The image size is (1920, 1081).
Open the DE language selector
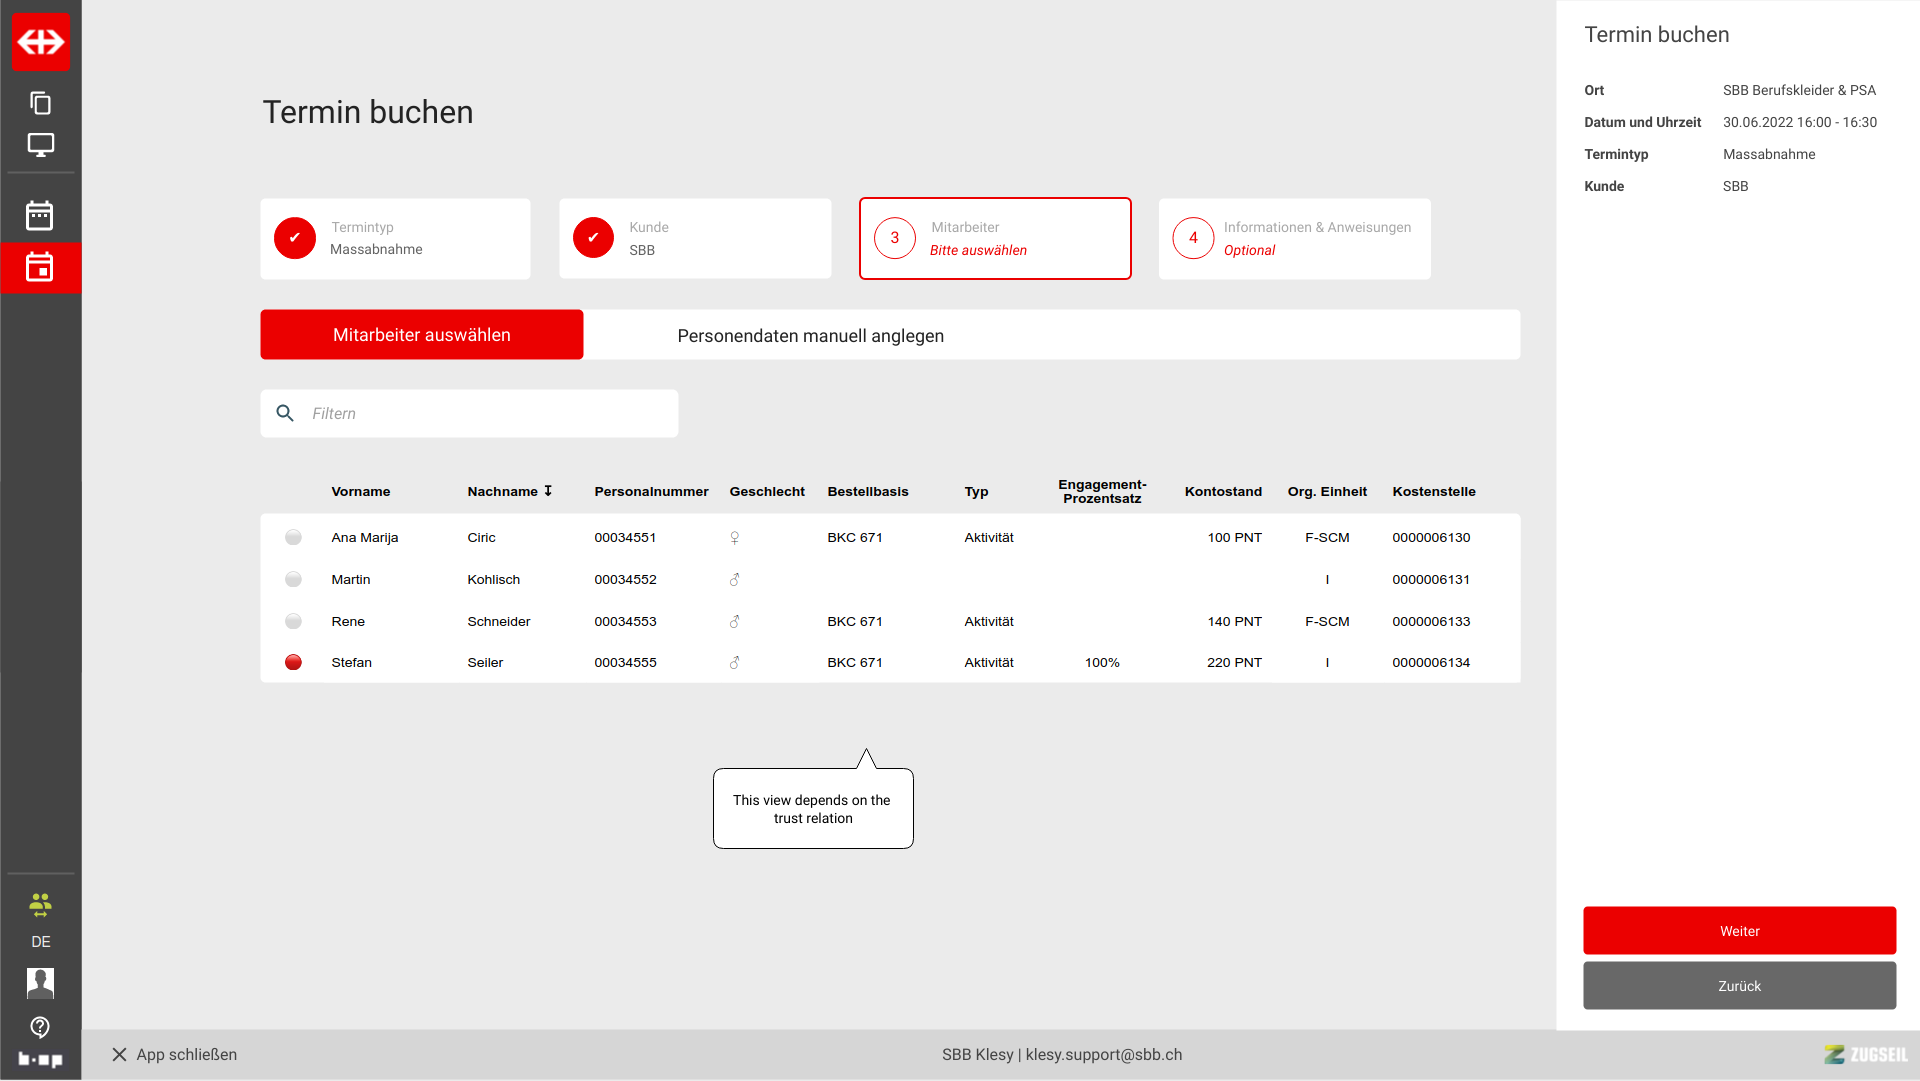coord(40,942)
